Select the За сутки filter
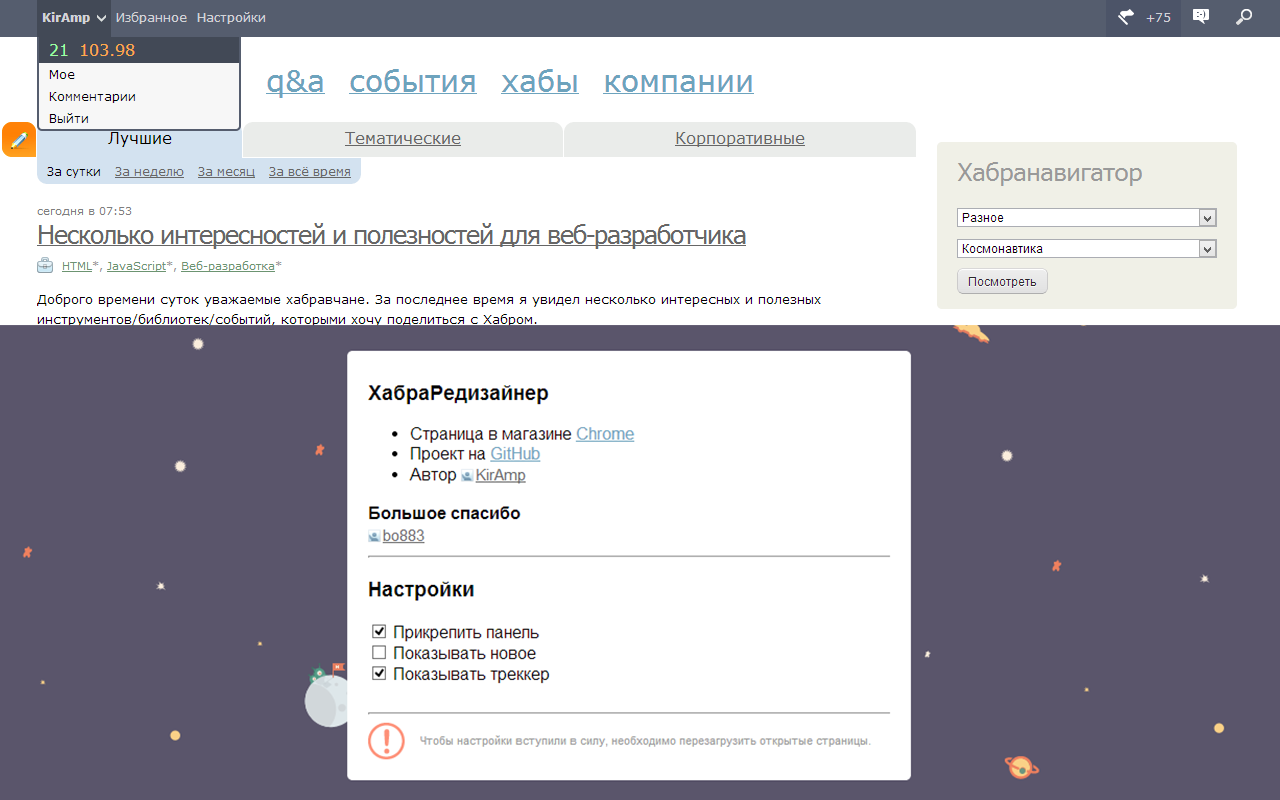The height and width of the screenshot is (800, 1280). coord(74,172)
